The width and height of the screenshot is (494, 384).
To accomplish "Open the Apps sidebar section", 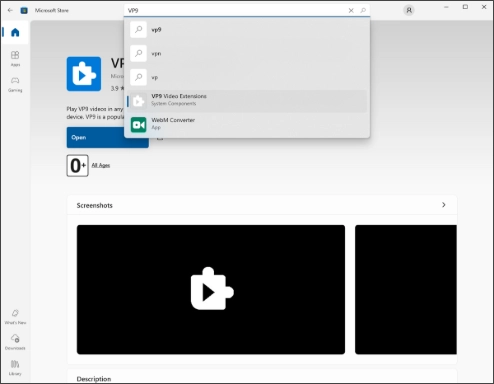I will [15, 58].
